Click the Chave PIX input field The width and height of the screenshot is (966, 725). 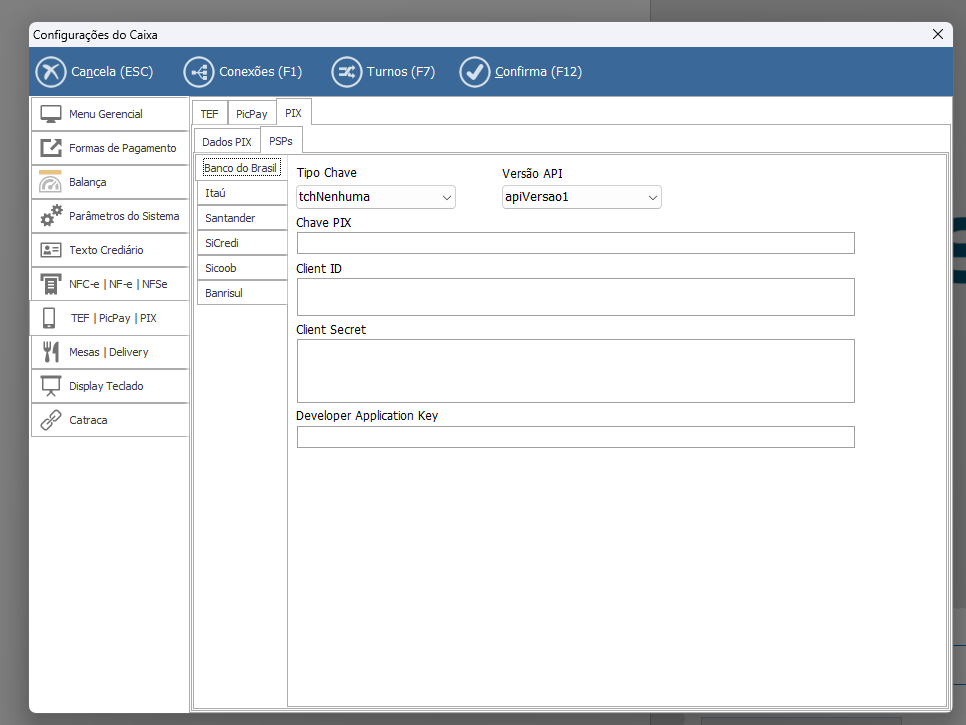pos(575,243)
